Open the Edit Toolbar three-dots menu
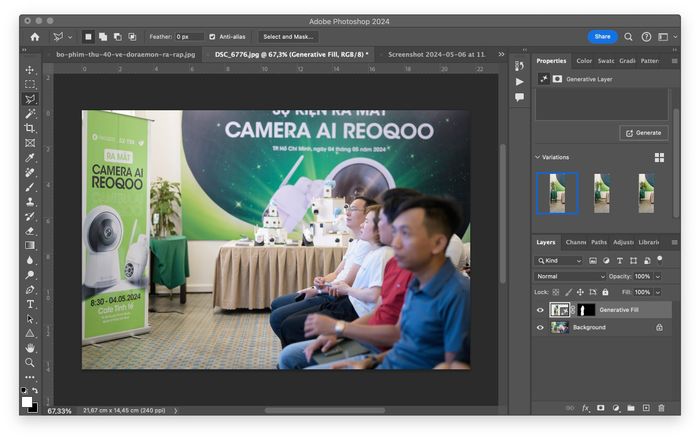 click(30, 377)
